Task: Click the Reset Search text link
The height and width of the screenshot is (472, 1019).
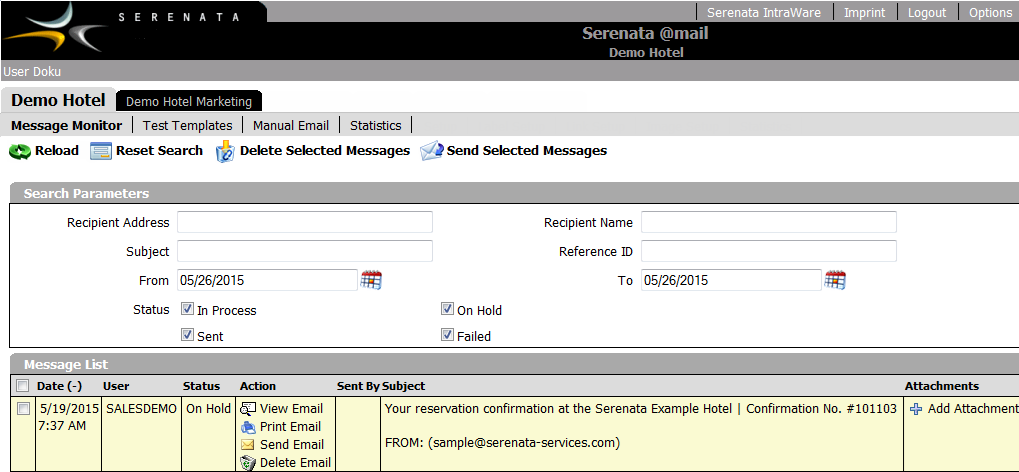Action: click(159, 151)
